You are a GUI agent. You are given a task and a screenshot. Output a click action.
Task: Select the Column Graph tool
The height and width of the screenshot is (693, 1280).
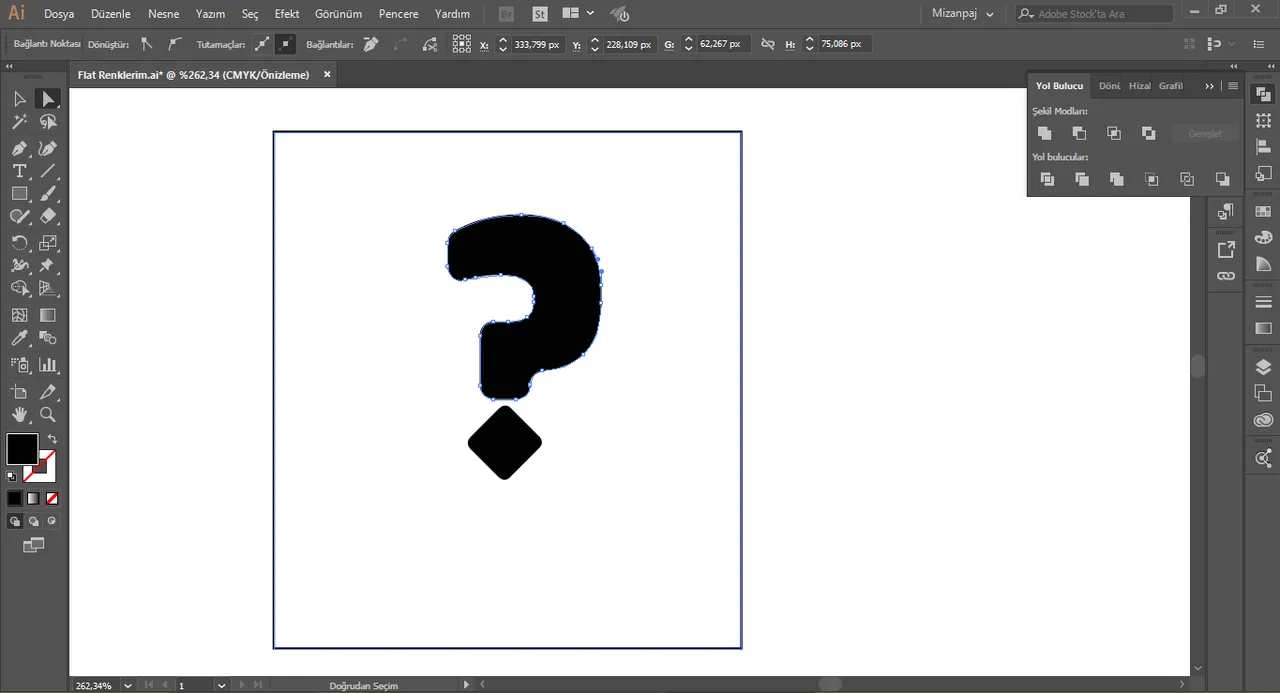(48, 365)
